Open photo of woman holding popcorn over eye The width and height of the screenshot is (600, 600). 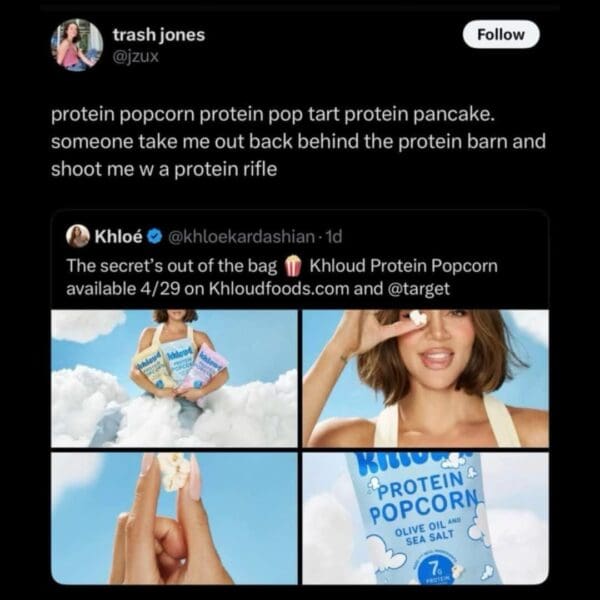[x=426, y=378]
